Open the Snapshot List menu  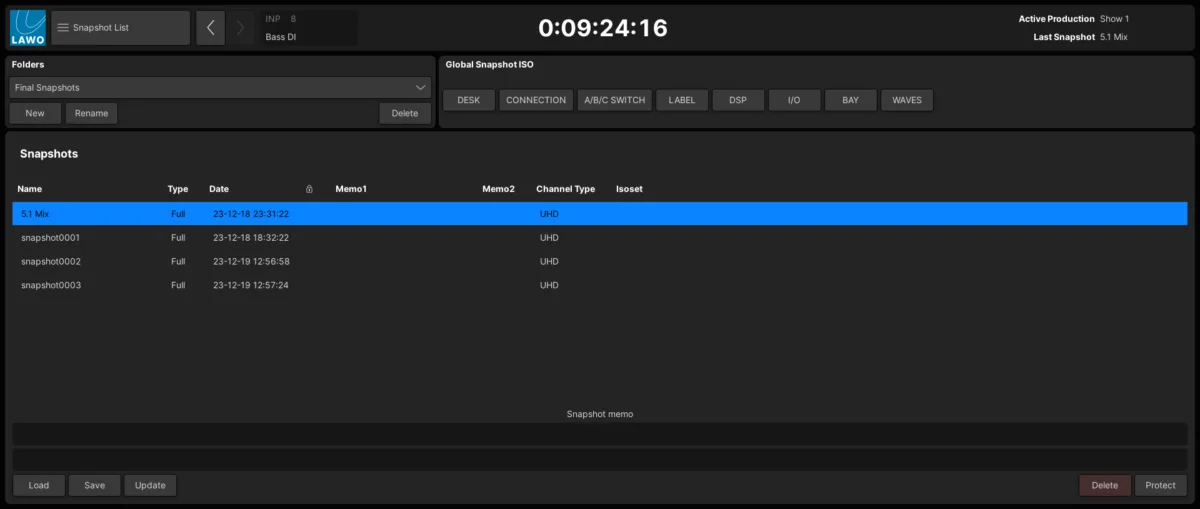click(x=121, y=28)
